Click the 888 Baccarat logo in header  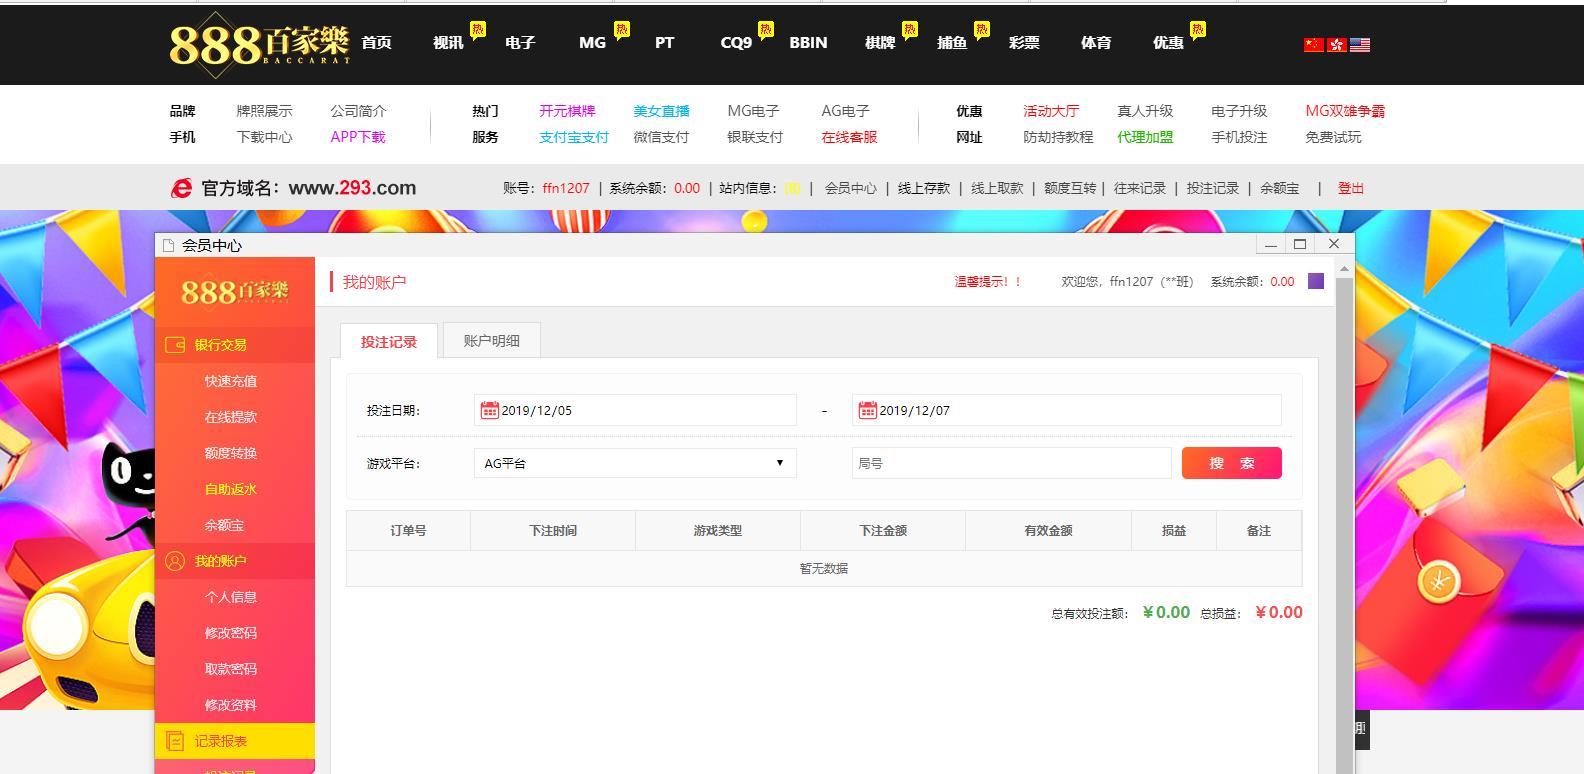click(259, 44)
